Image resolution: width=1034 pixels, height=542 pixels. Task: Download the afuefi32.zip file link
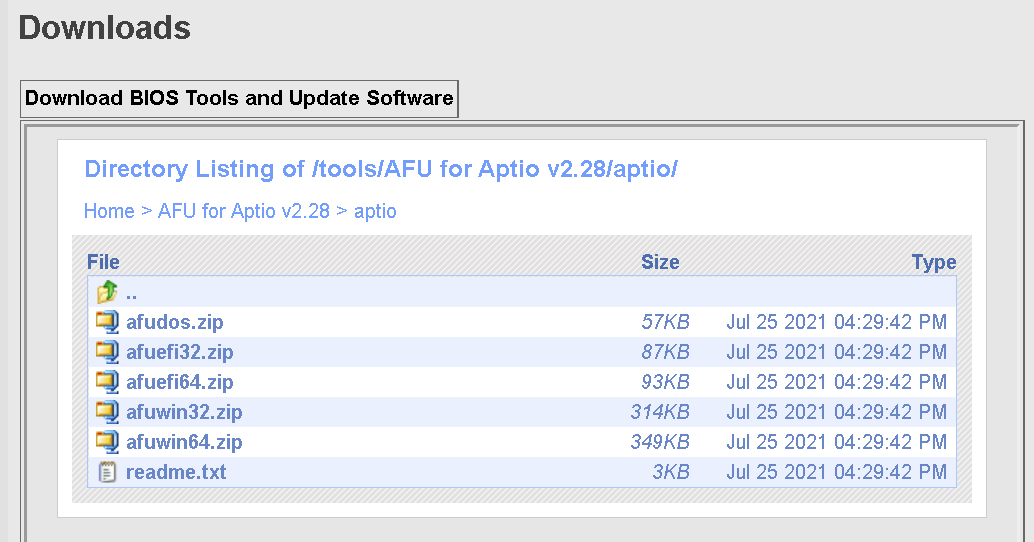tap(180, 352)
